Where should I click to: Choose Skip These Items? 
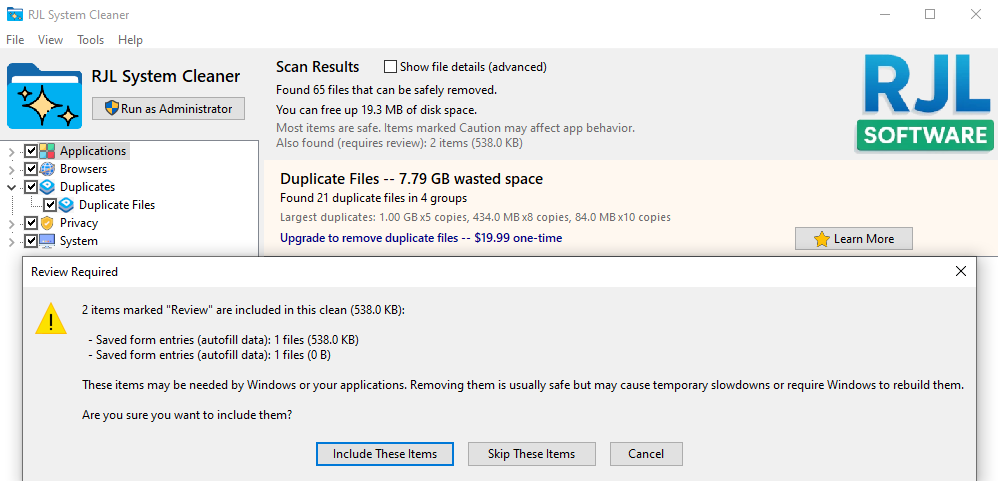531,454
